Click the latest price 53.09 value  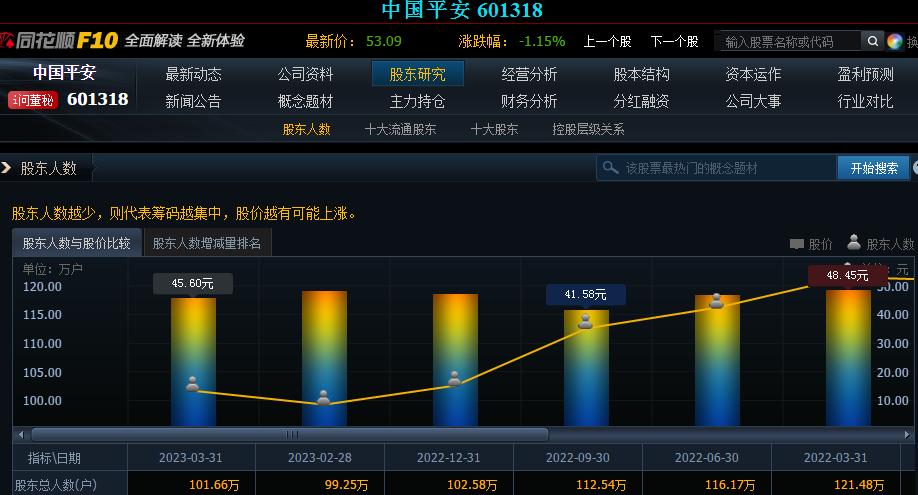[x=383, y=41]
